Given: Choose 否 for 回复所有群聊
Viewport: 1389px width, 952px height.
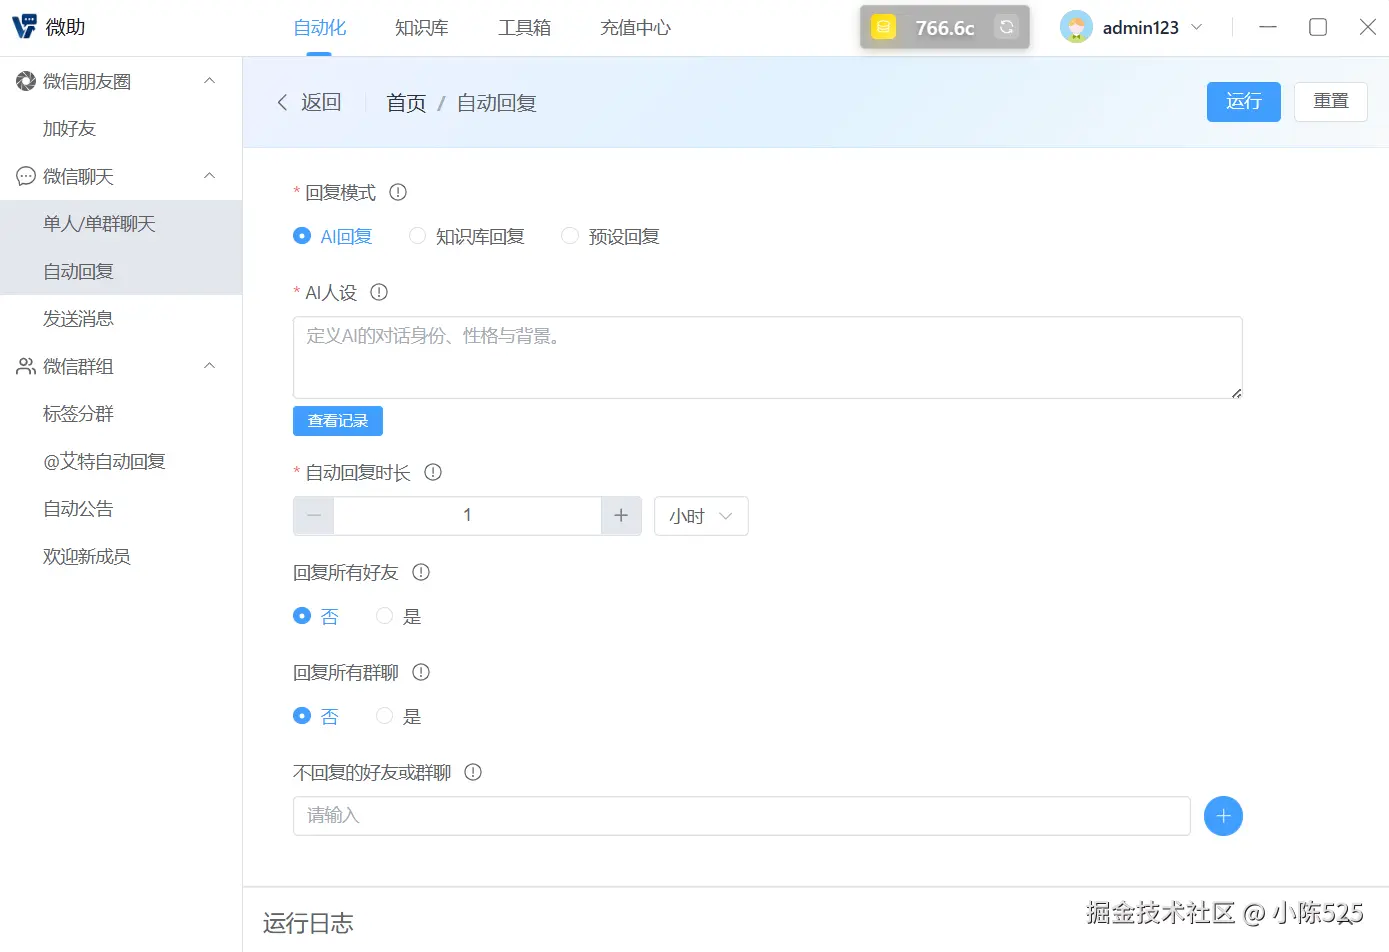Looking at the screenshot, I should [316, 716].
